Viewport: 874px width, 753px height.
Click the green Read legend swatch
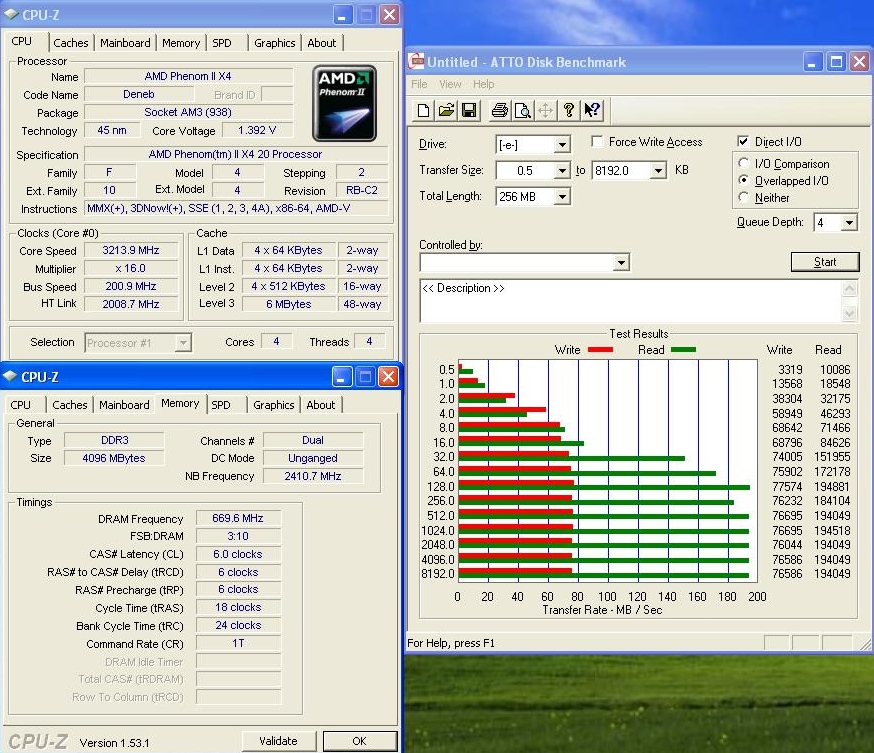683,350
